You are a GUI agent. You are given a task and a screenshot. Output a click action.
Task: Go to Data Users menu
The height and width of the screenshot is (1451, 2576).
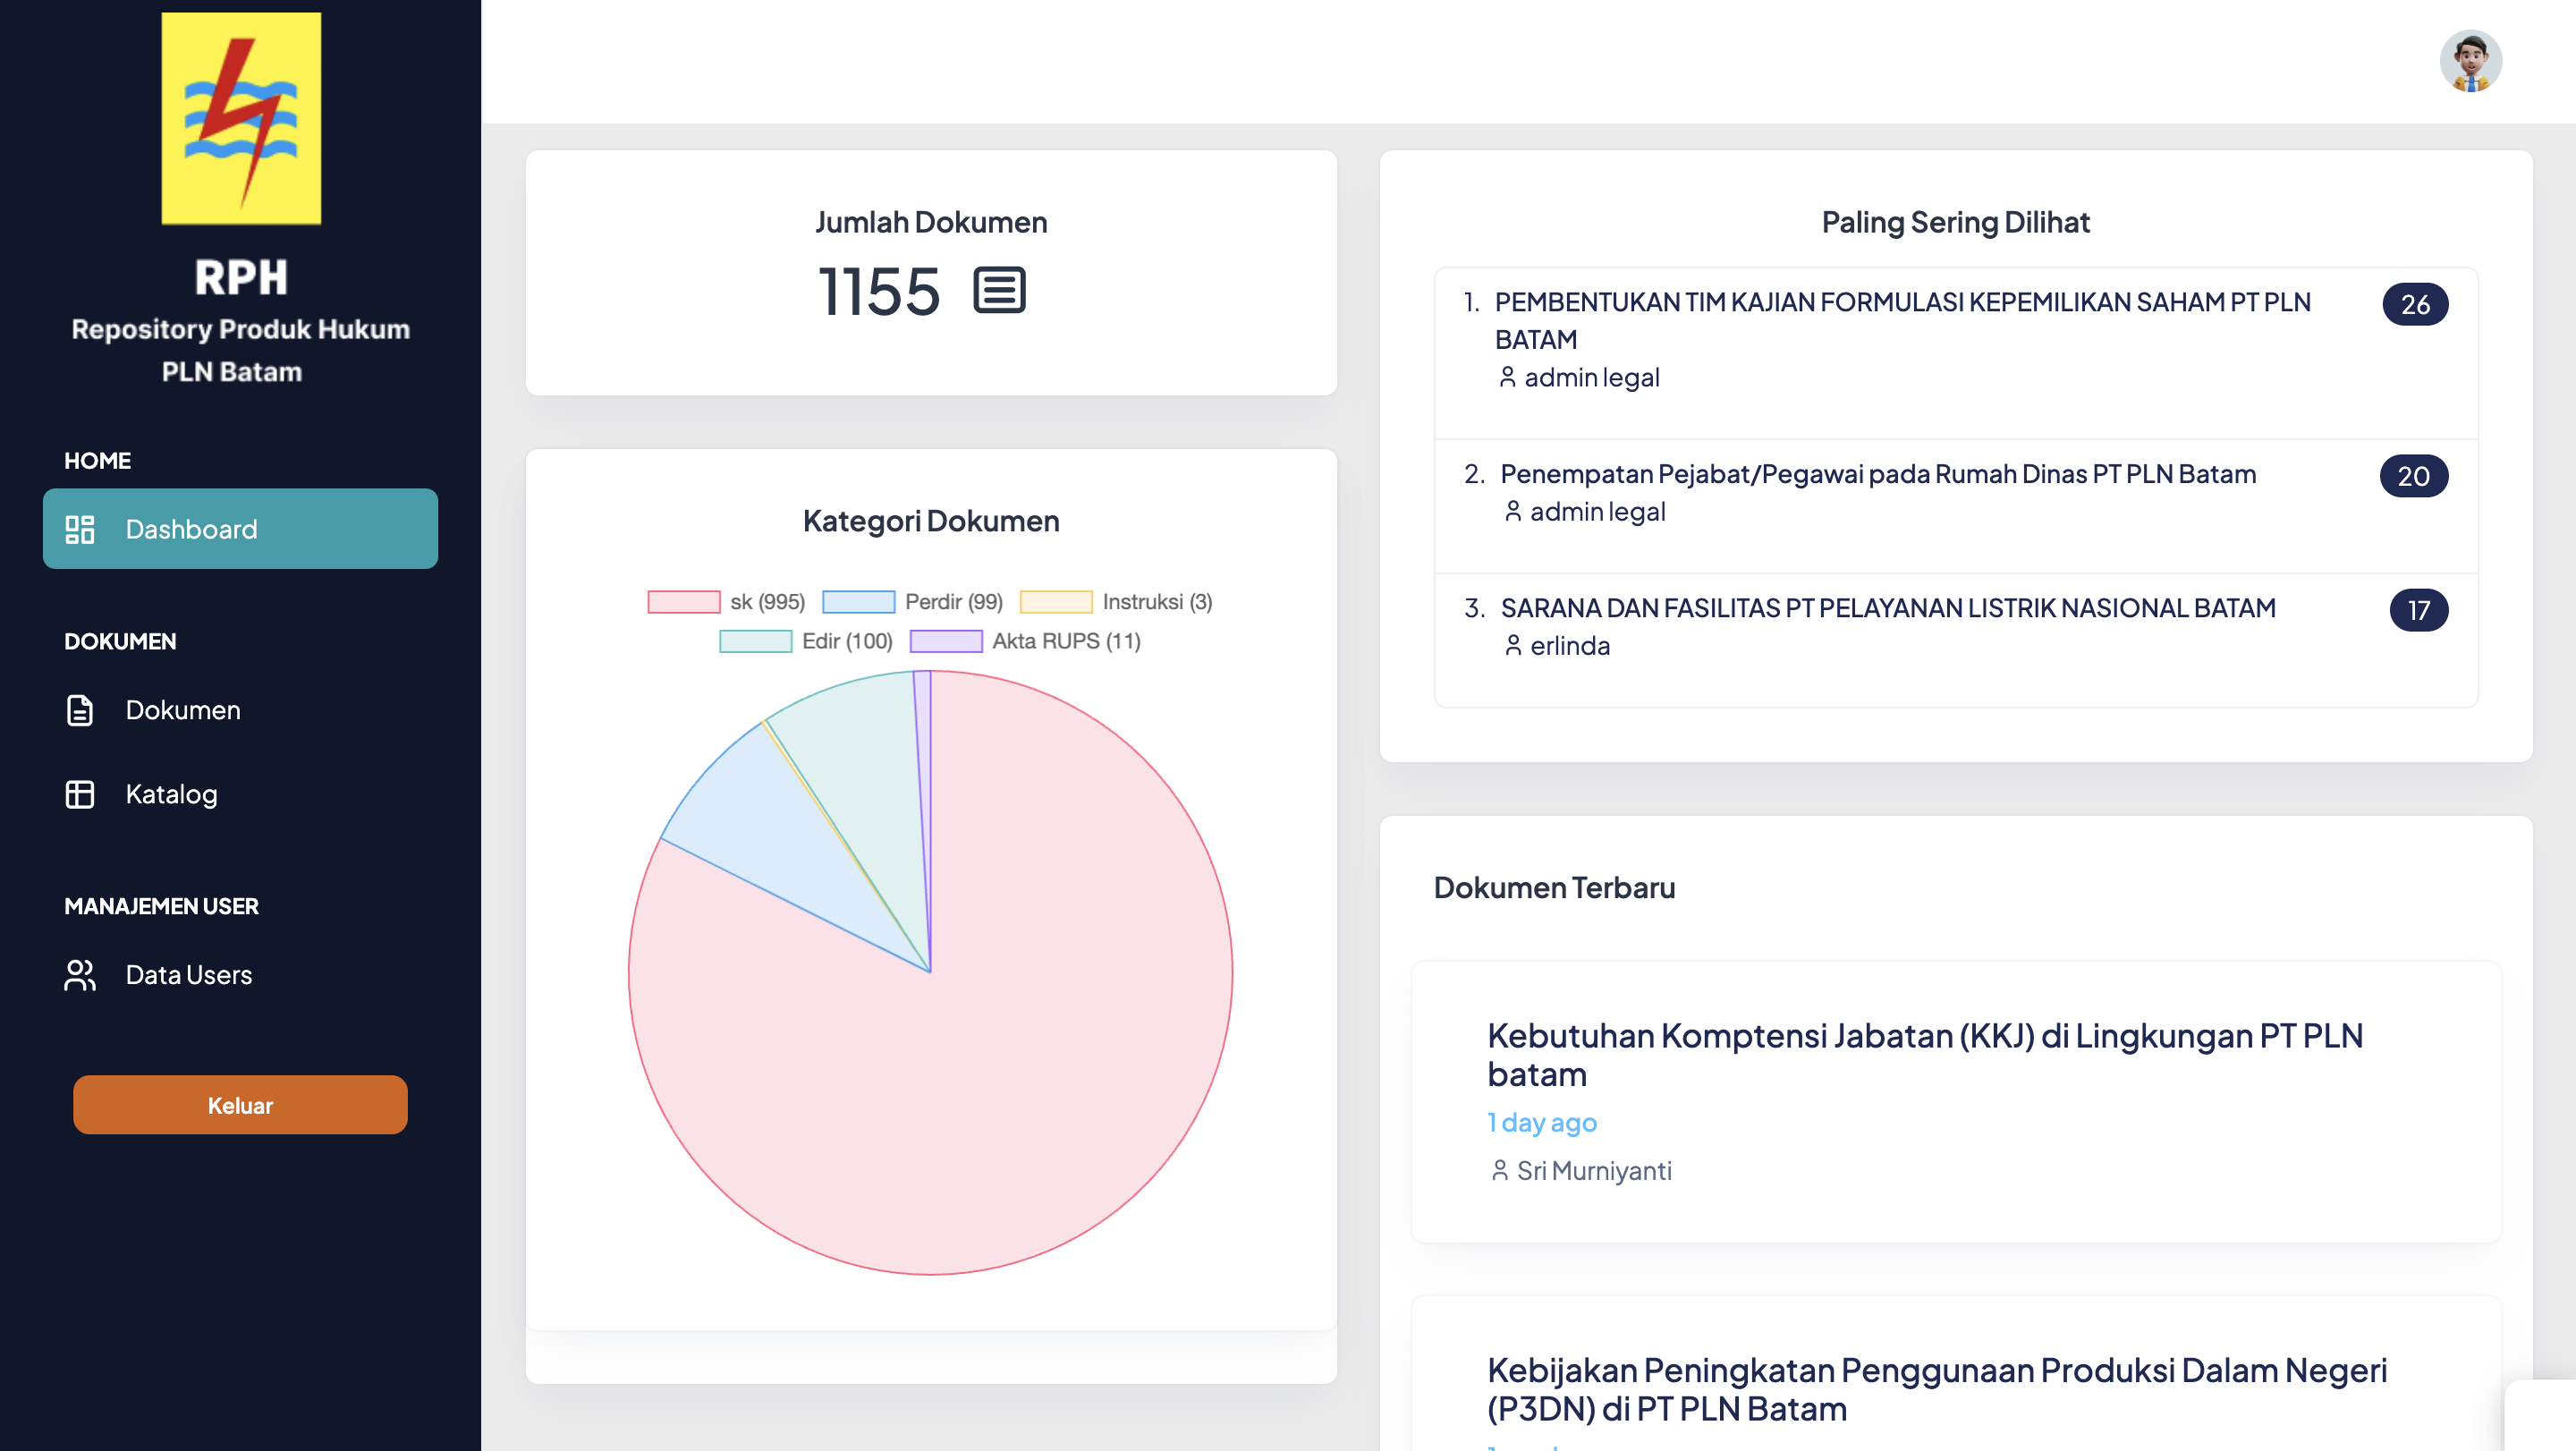point(188,975)
